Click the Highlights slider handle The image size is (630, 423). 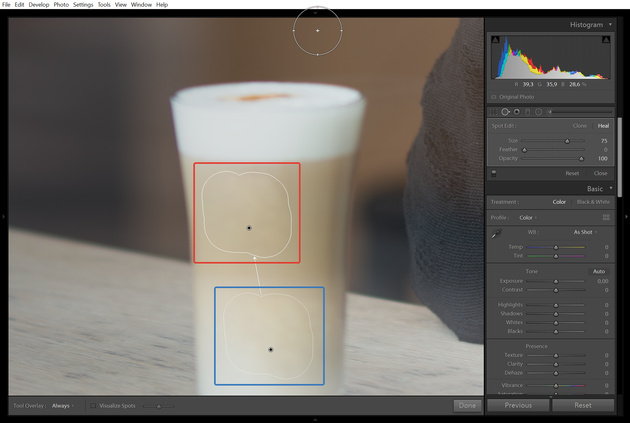point(556,305)
